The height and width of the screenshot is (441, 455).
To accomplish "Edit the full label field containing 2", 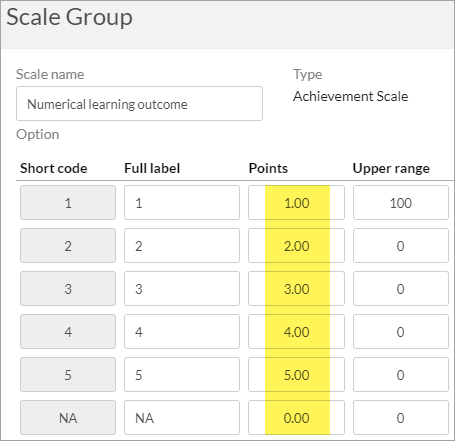I will (x=182, y=246).
